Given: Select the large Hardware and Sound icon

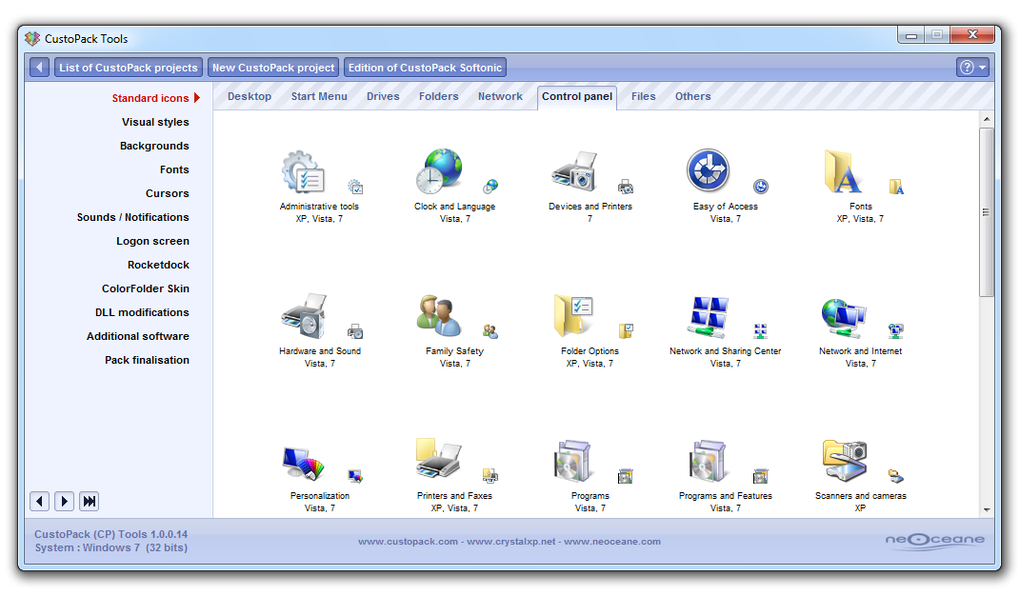Looking at the screenshot, I should pos(304,316).
